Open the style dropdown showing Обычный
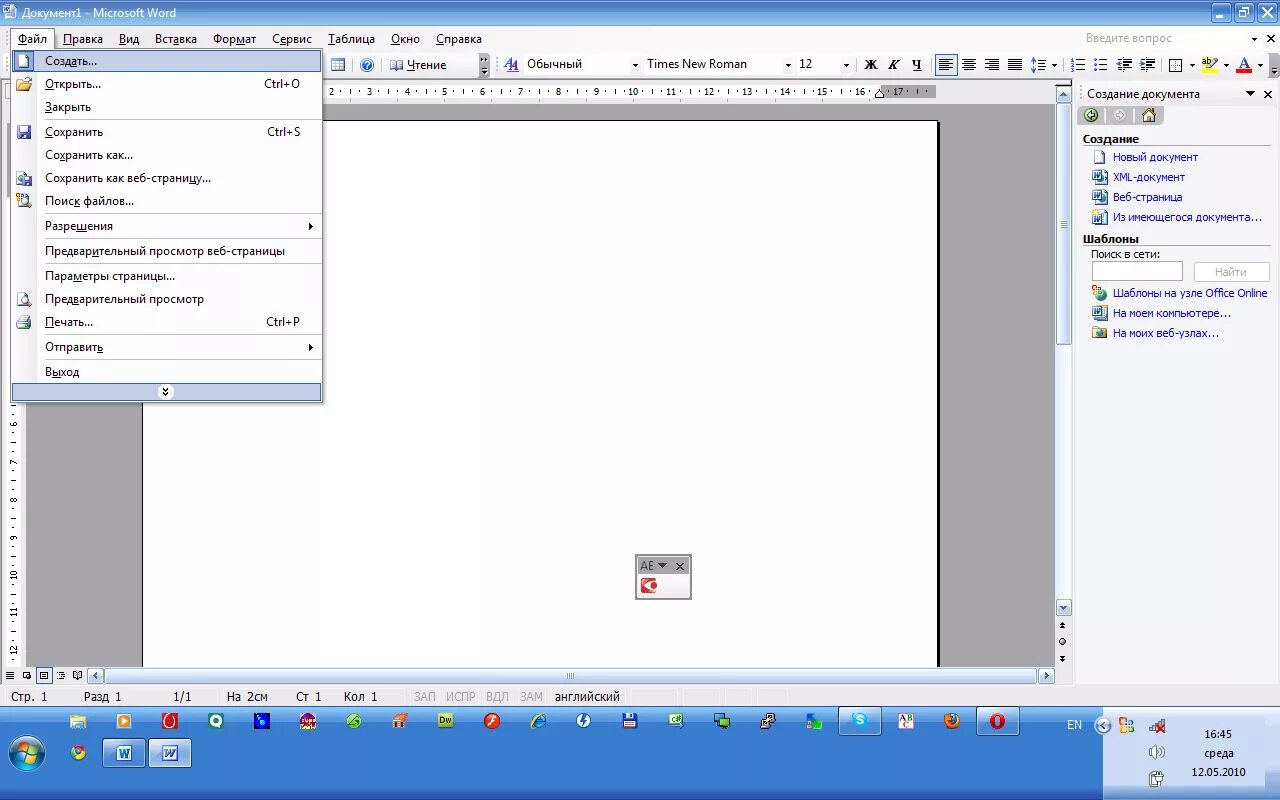Image resolution: width=1280 pixels, height=800 pixels. click(x=635, y=65)
